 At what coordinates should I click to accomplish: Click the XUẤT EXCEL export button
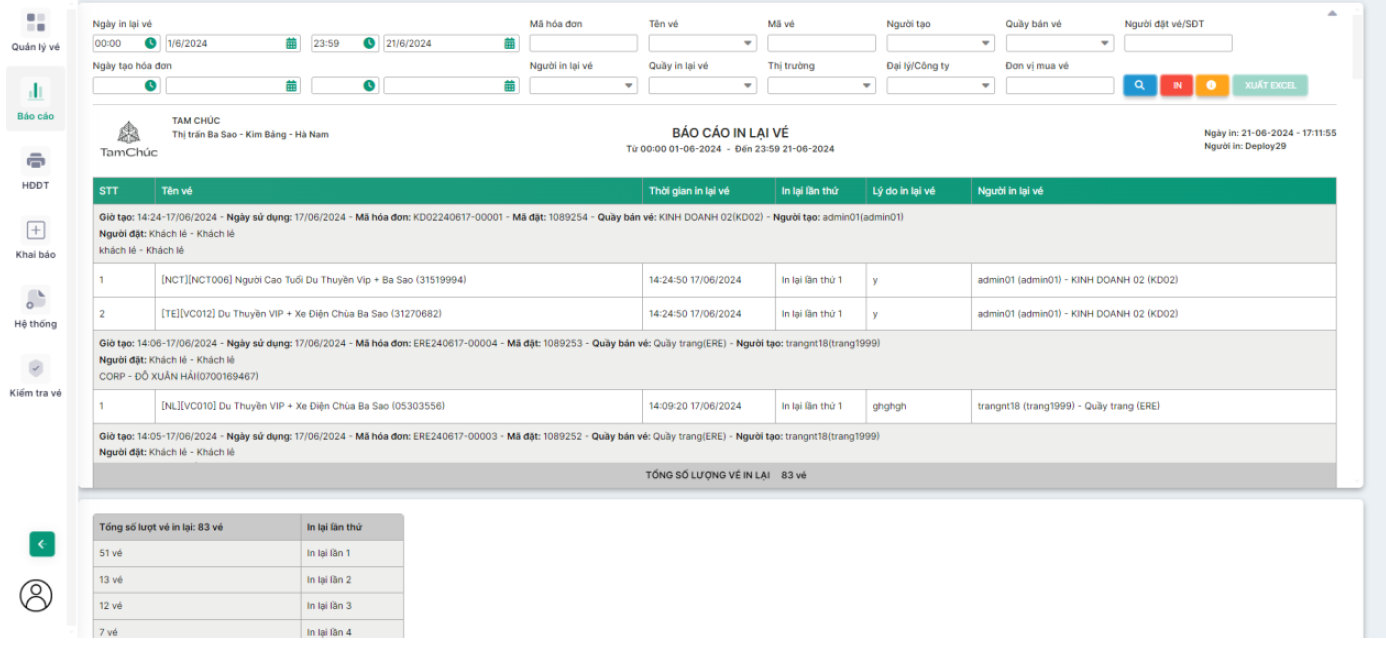(1269, 86)
